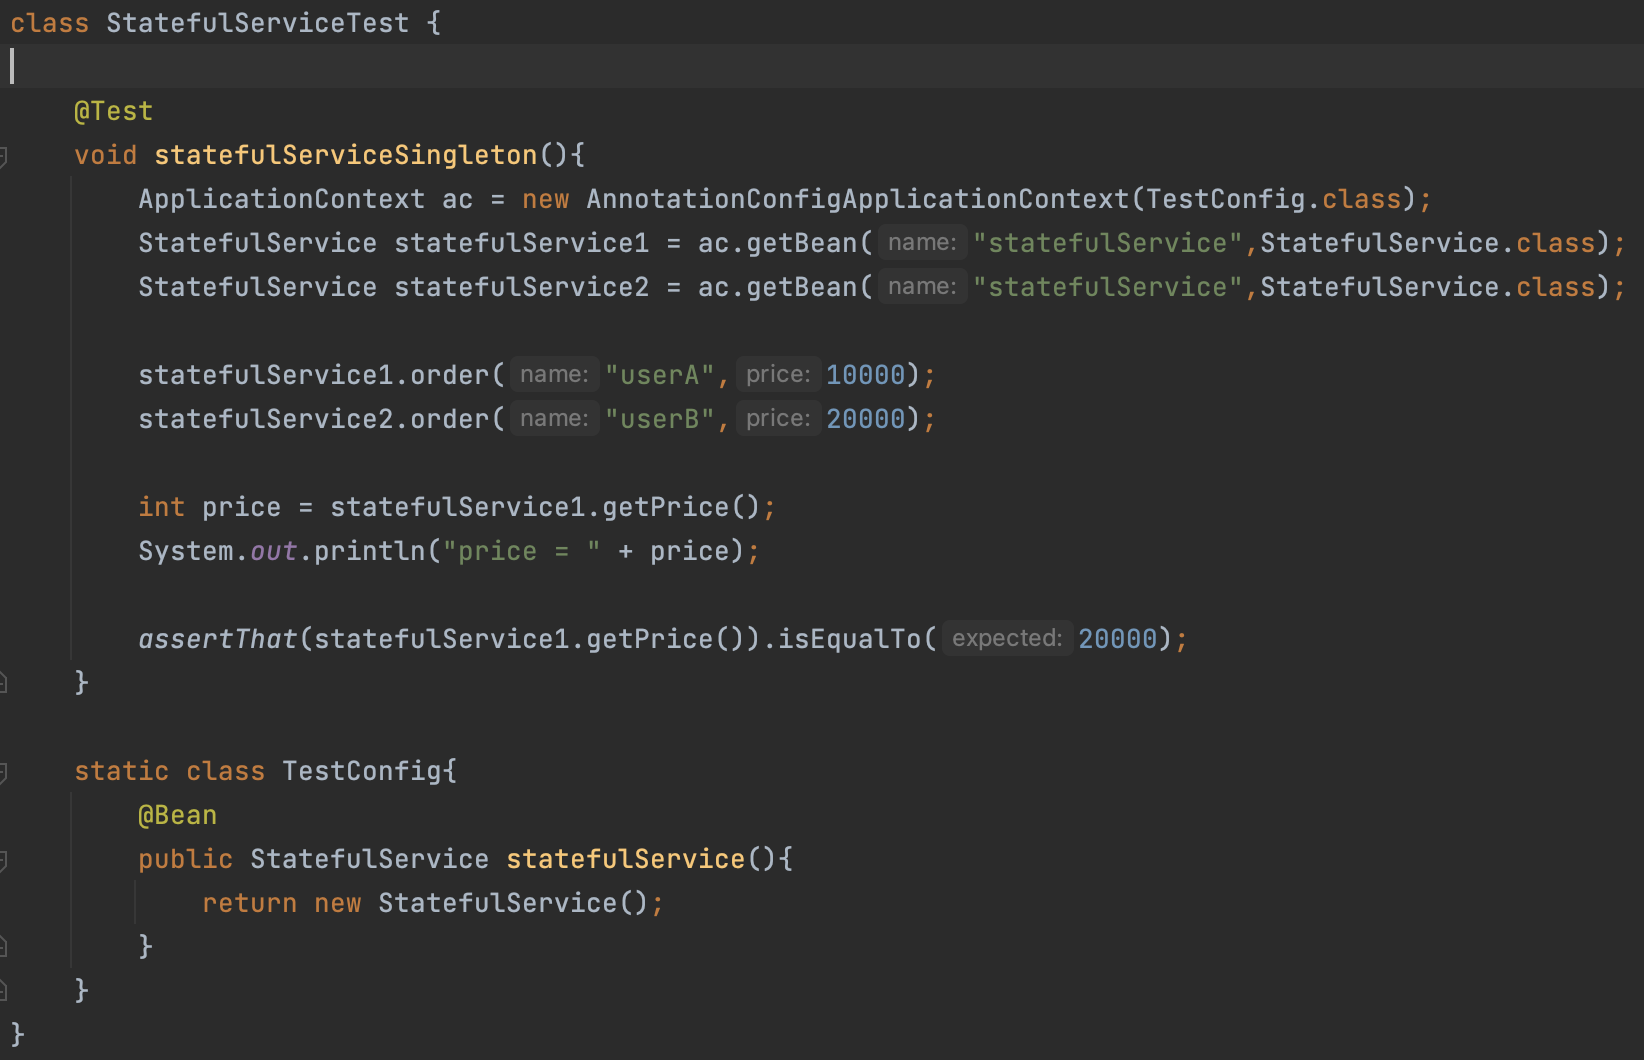Click "statefulService" string in statefulService2 getBean call
This screenshot has height=1060, width=1644.
(x=1107, y=287)
